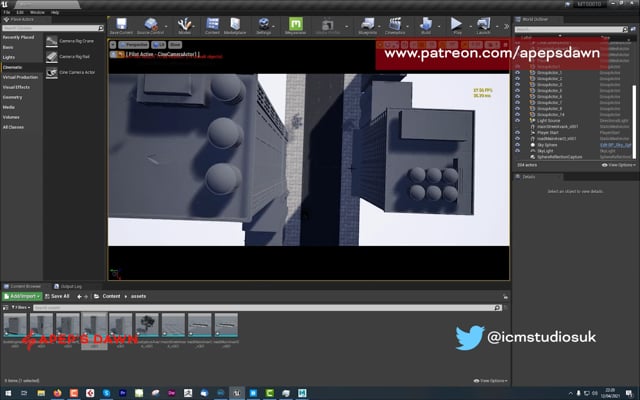The image size is (640, 400).
Task: Open World Outliner View Options
Action: click(x=619, y=165)
